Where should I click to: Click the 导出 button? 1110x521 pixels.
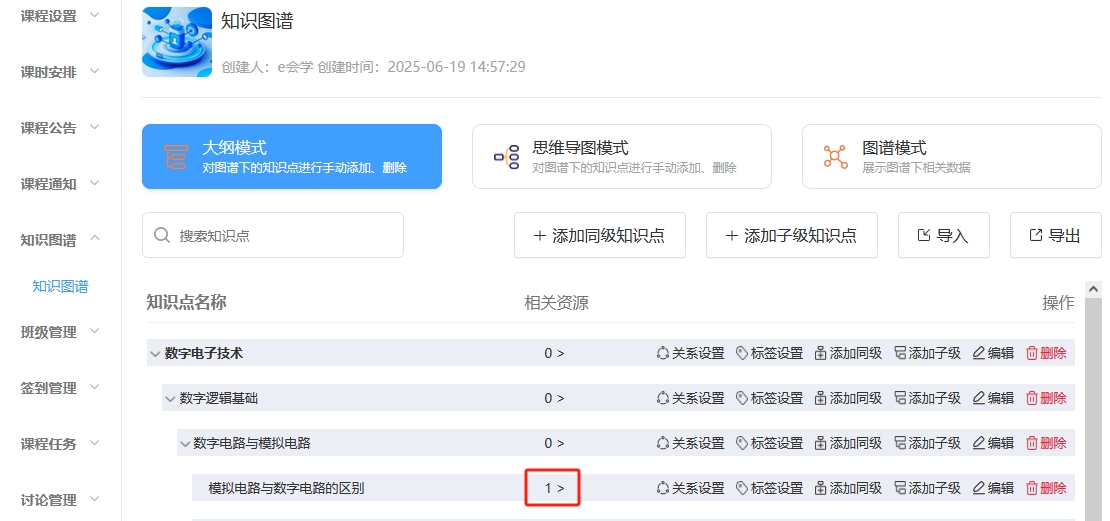pyautogui.click(x=1055, y=236)
